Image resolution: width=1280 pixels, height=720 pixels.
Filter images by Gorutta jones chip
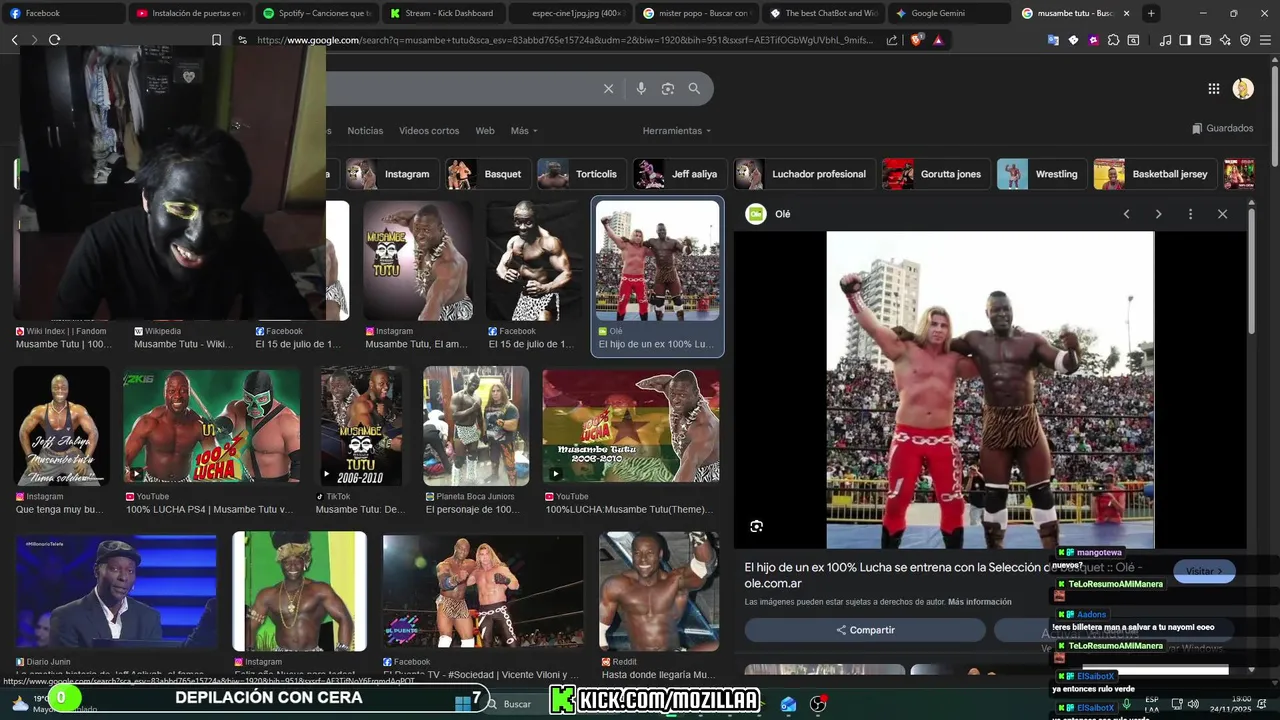(936, 174)
